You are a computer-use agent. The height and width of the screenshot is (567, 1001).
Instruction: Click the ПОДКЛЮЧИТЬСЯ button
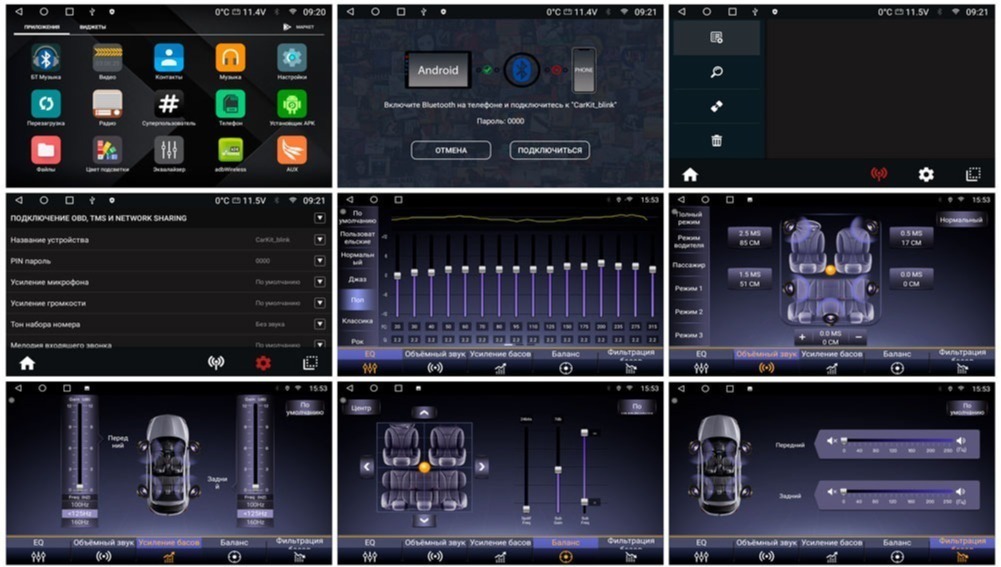(550, 150)
